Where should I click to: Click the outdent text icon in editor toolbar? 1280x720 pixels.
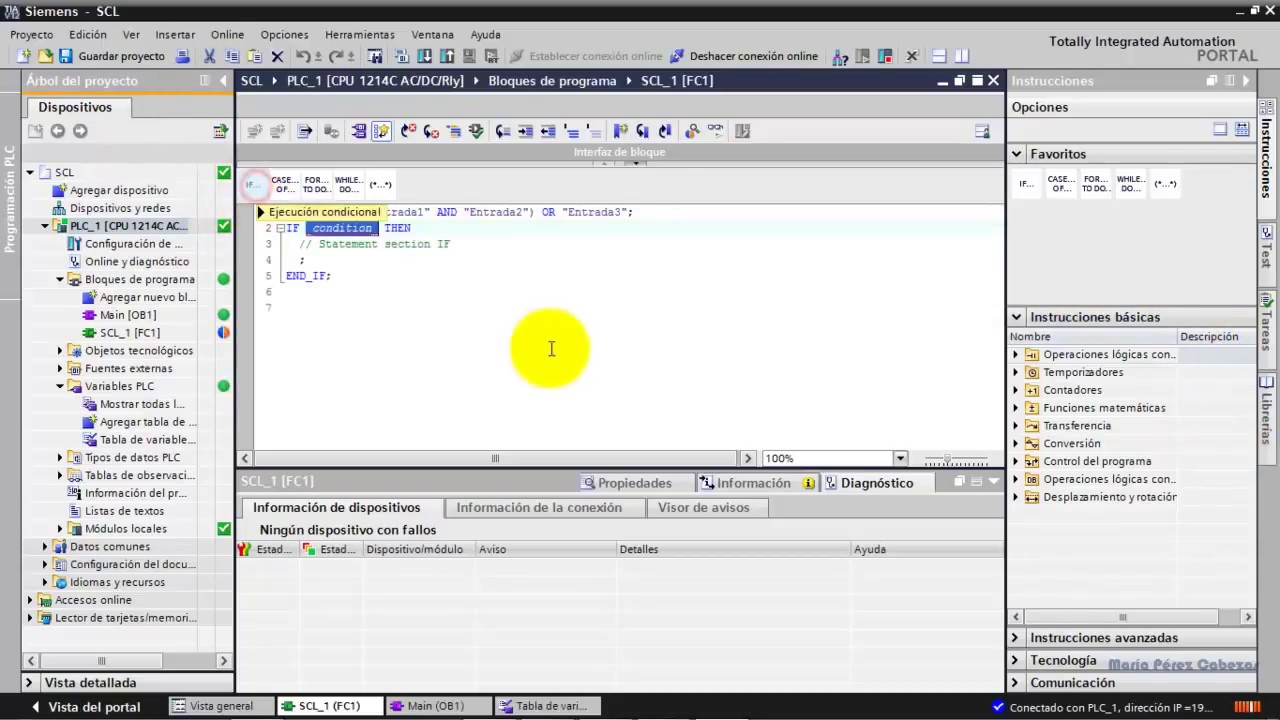tap(547, 131)
